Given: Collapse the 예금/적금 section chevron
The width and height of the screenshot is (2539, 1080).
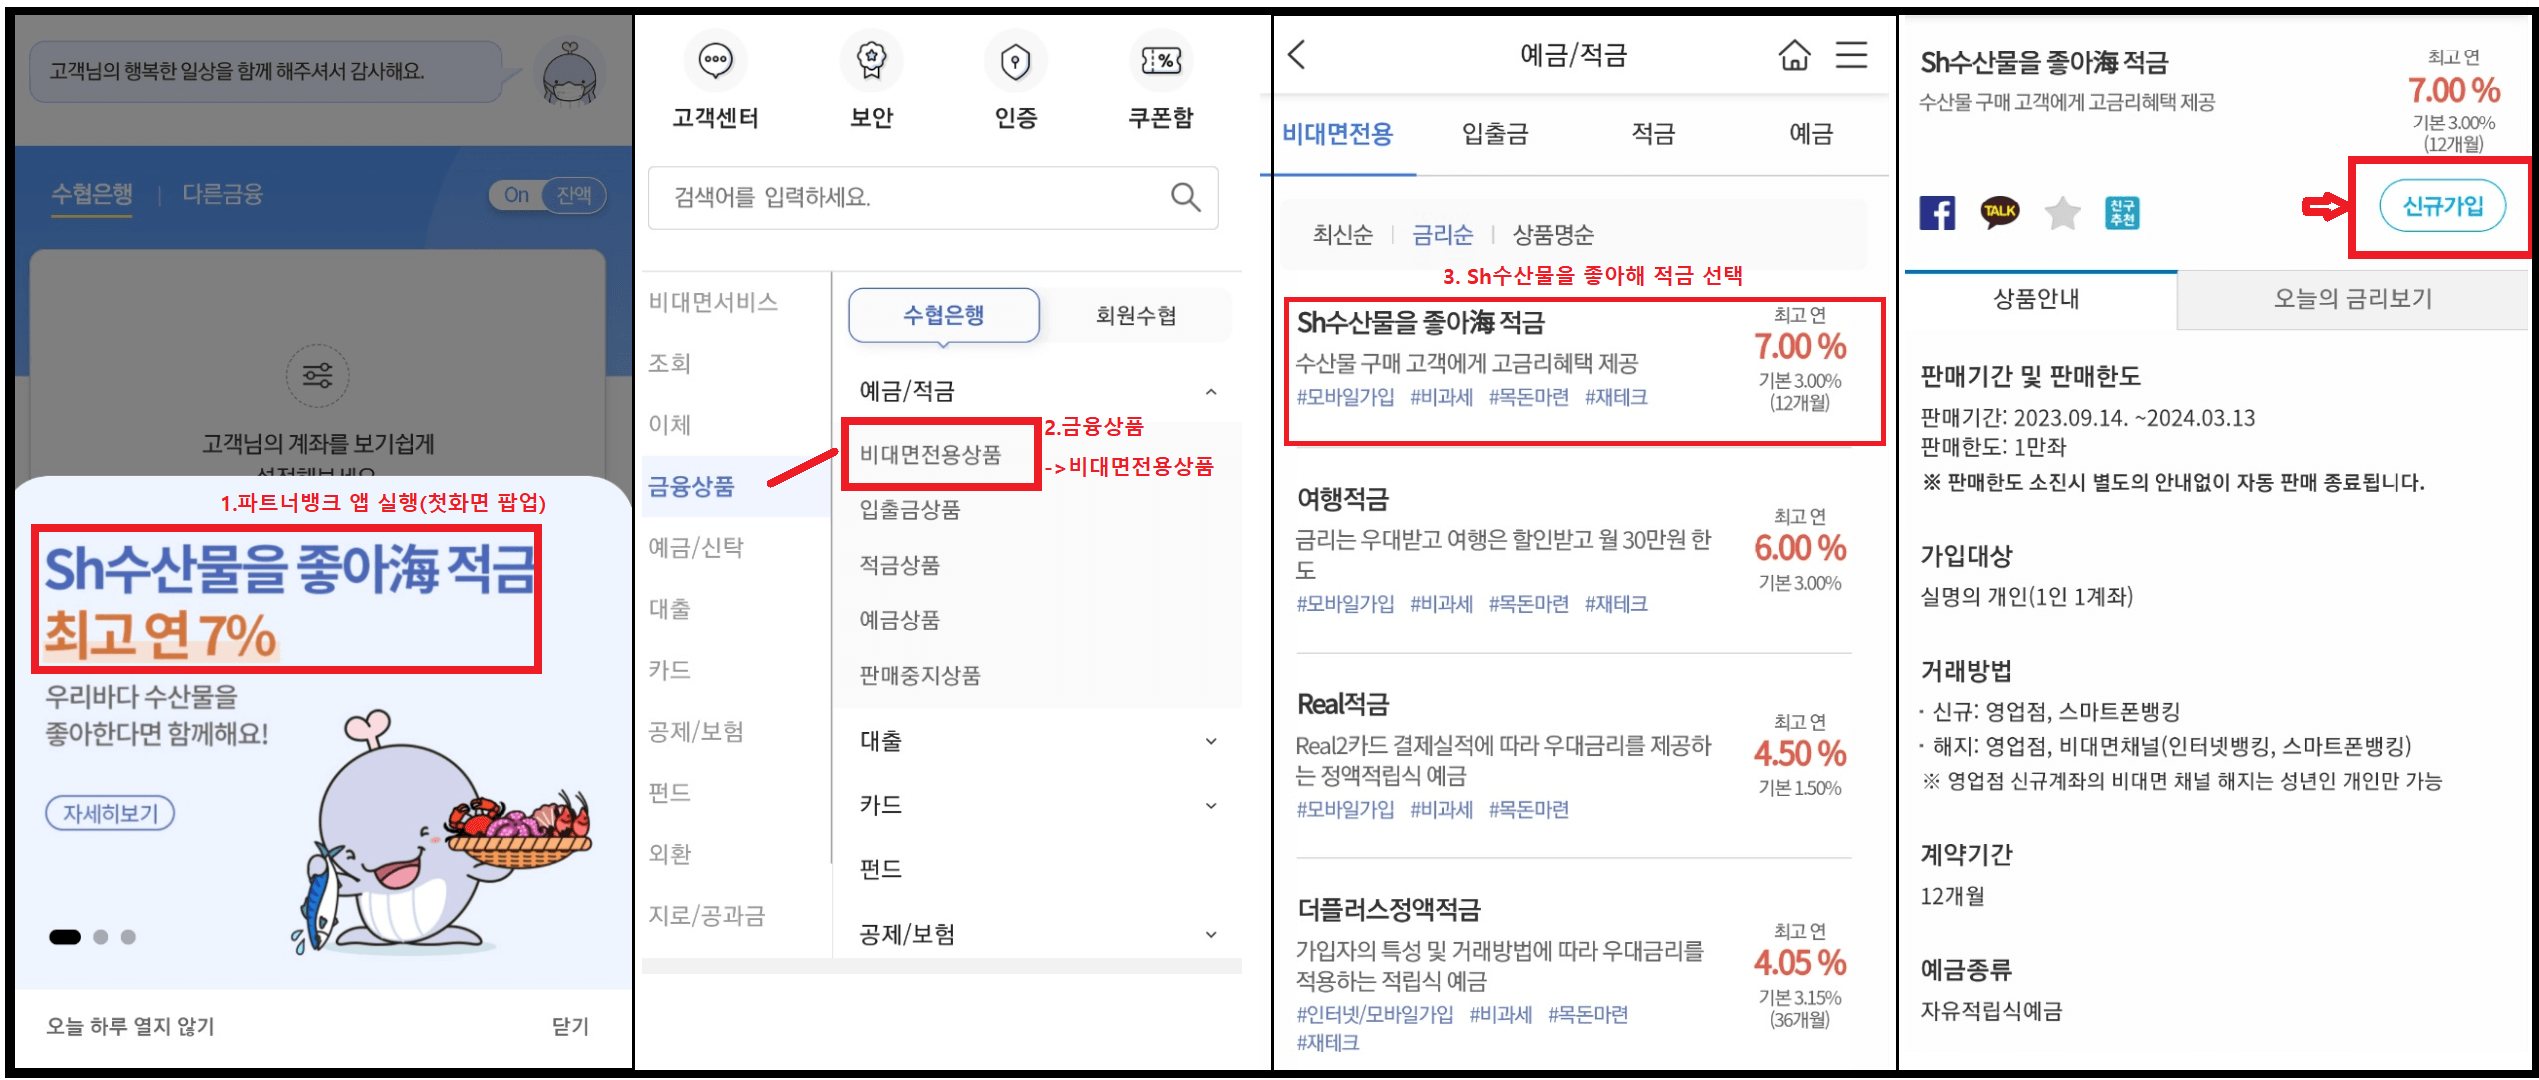Looking at the screenshot, I should (x=1211, y=392).
